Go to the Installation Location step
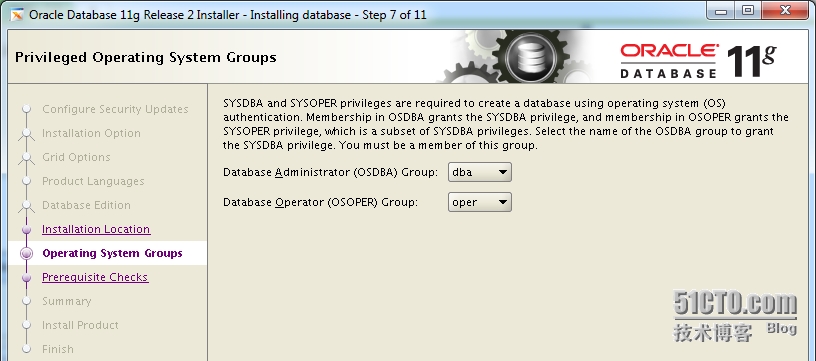The height and width of the screenshot is (361, 816). (96, 229)
